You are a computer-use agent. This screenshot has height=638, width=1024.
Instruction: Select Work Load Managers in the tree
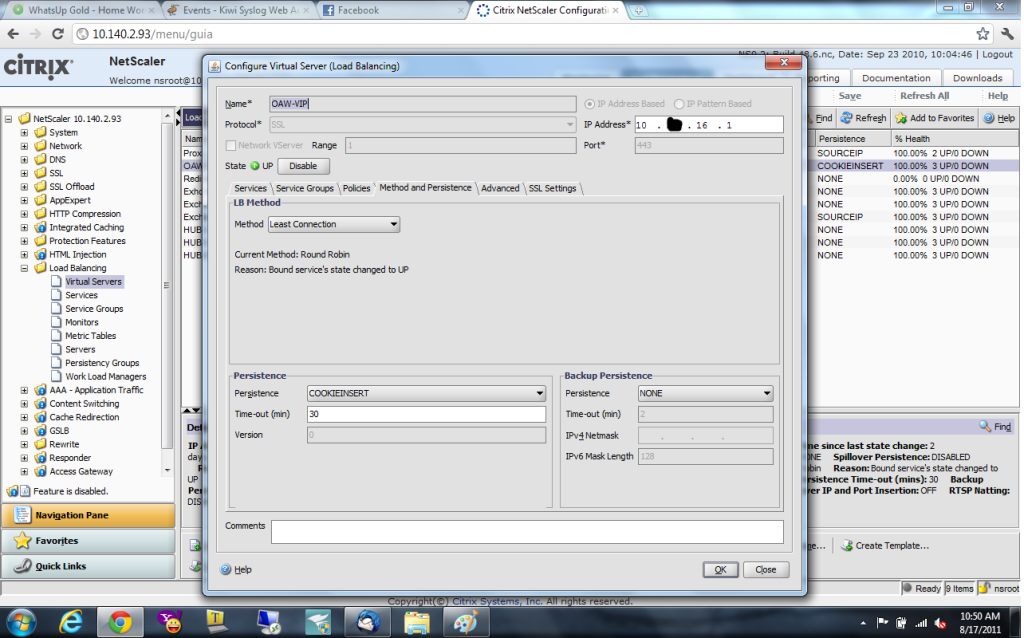pos(105,376)
